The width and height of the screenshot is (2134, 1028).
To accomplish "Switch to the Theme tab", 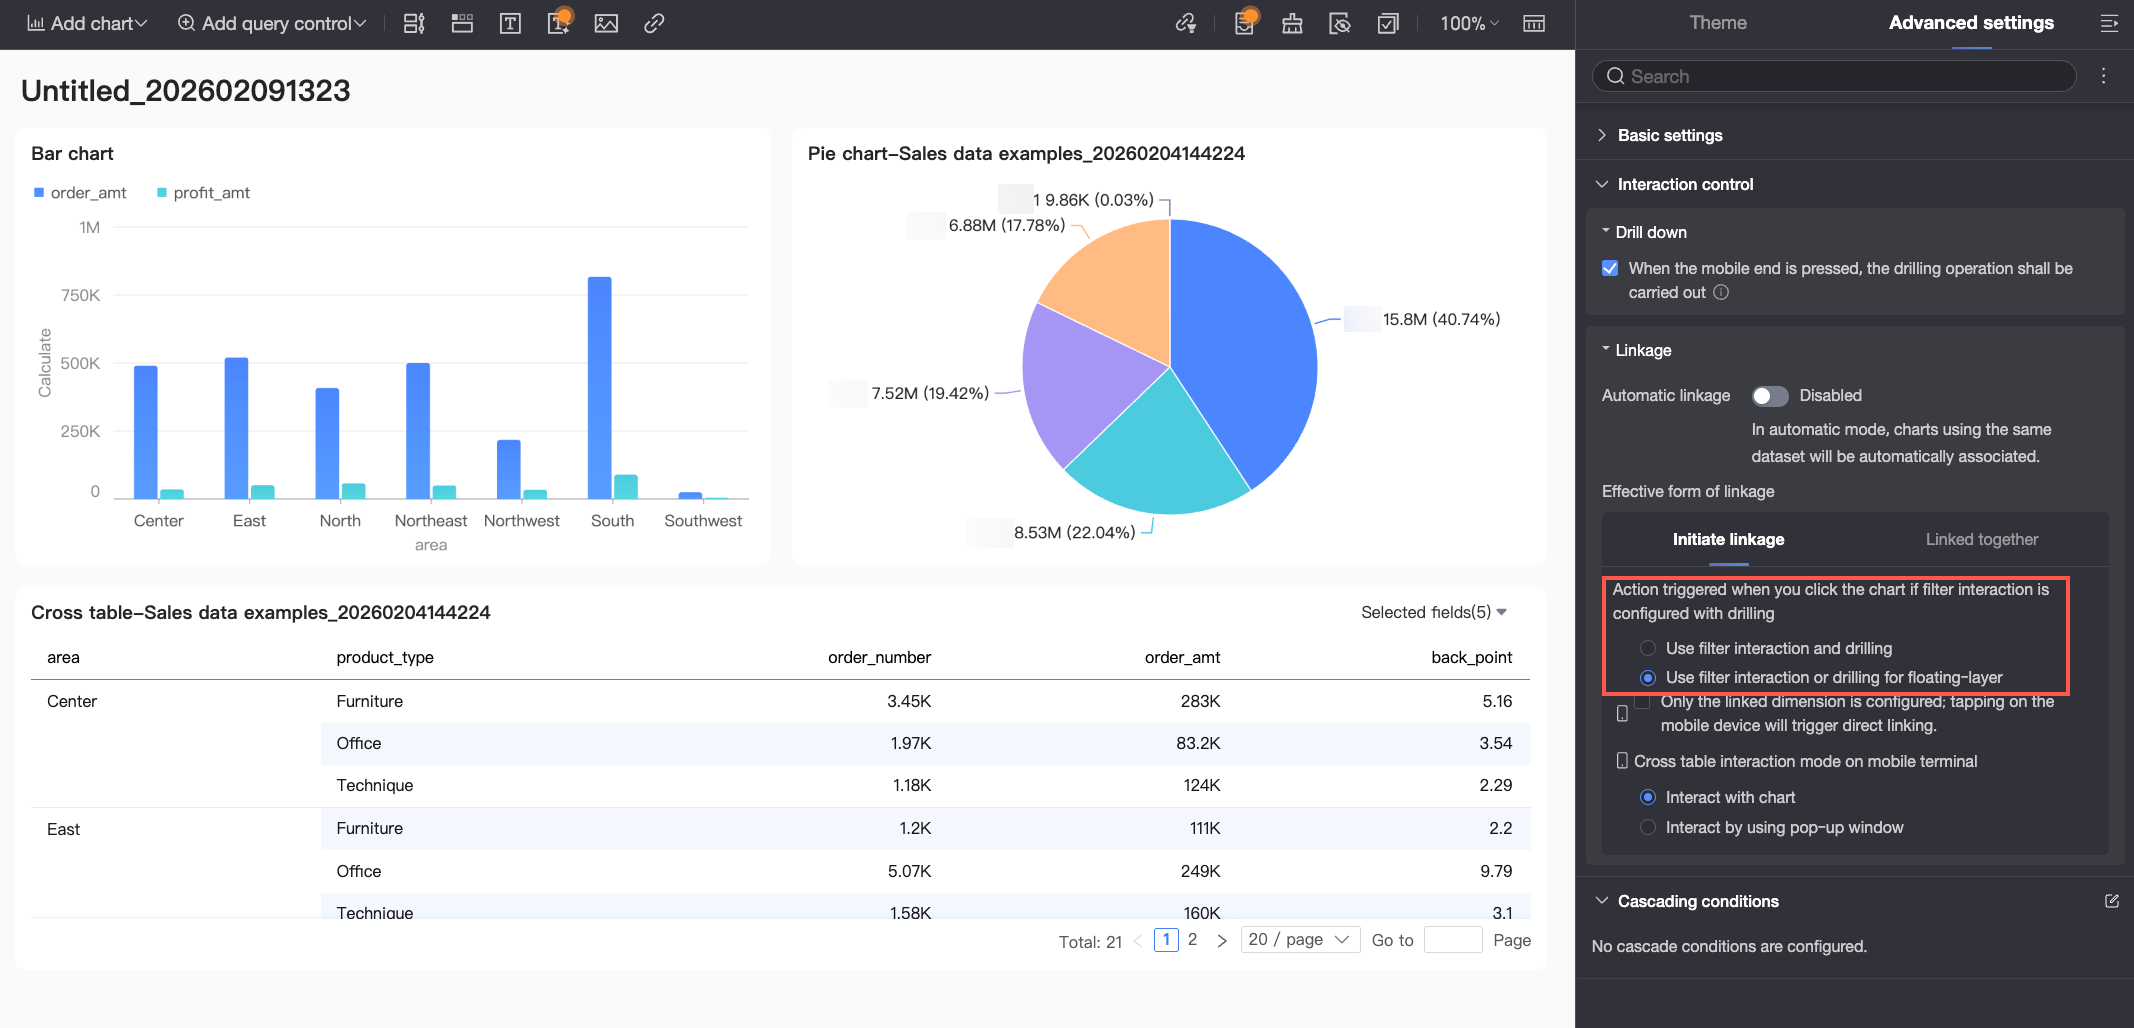I will point(1717,23).
